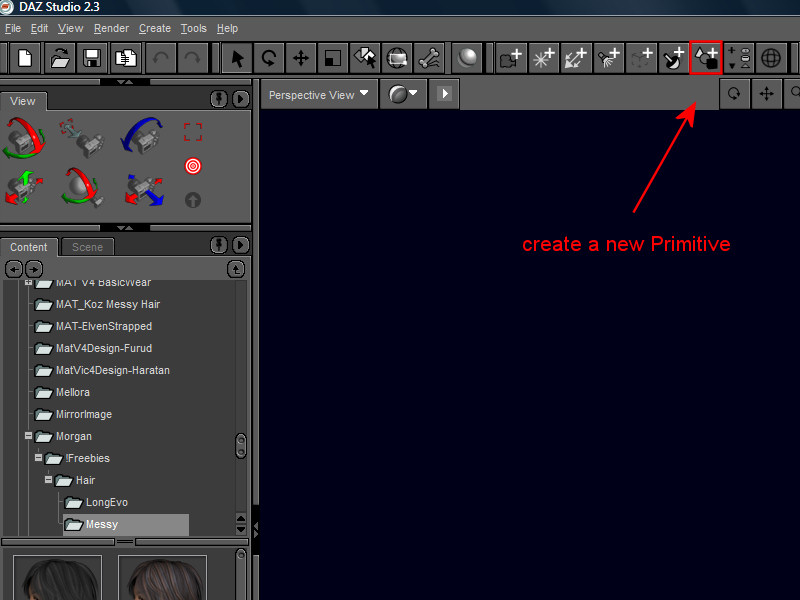The image size is (800, 600).
Task: Toggle the pin on the Content panel
Action: point(219,245)
